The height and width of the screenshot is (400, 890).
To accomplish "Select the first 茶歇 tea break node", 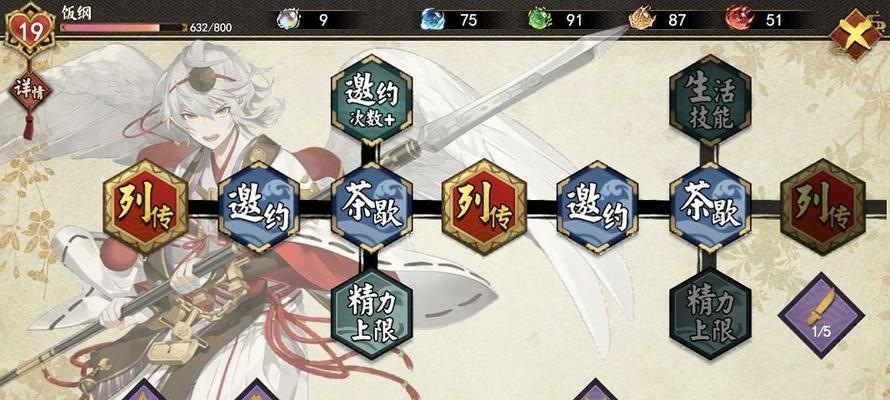I will tap(372, 207).
